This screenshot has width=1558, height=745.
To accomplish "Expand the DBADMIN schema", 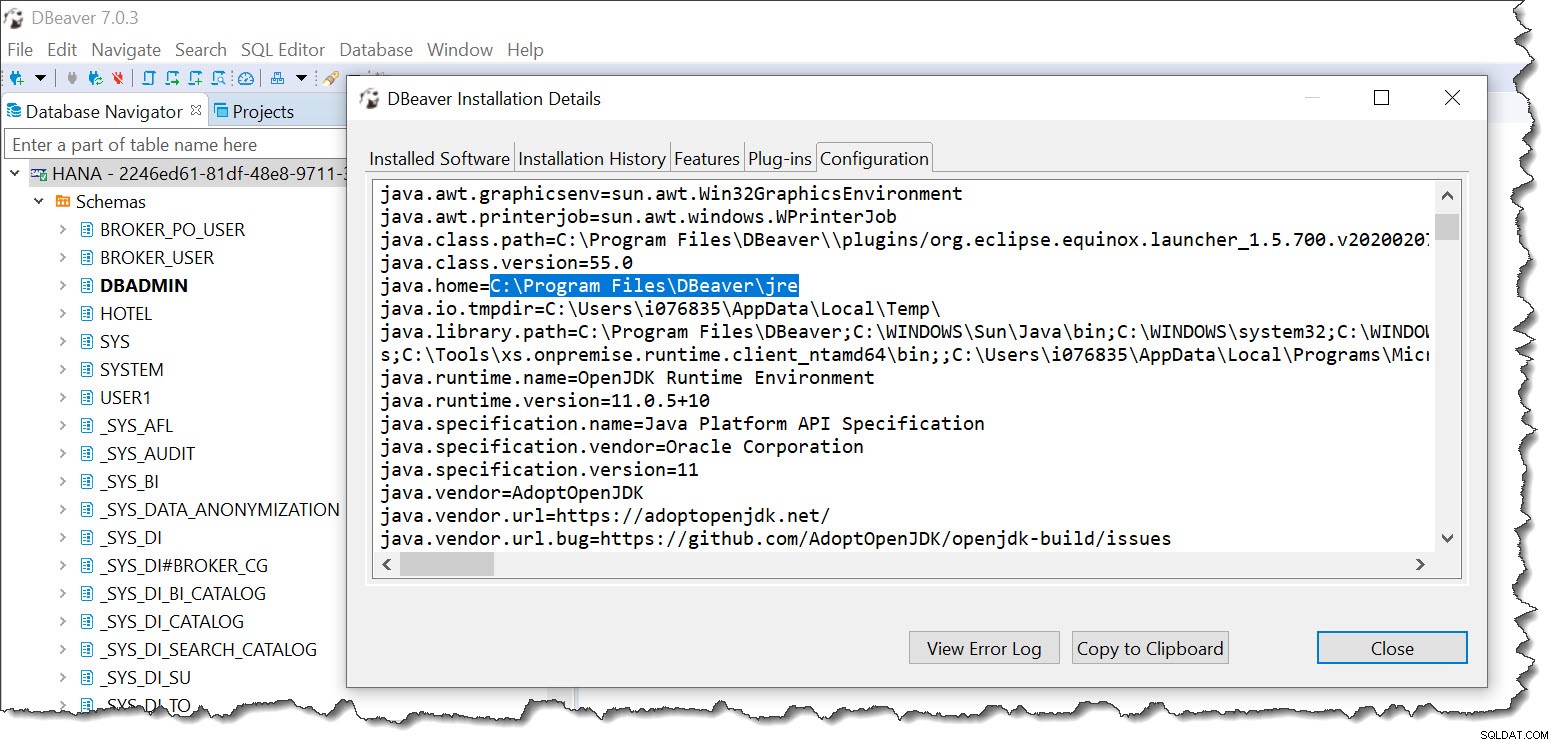I will point(63,285).
